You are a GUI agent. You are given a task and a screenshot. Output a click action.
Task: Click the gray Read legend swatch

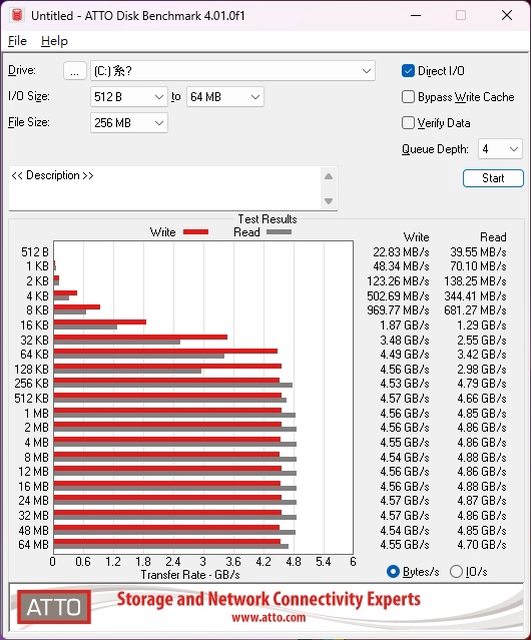[279, 232]
